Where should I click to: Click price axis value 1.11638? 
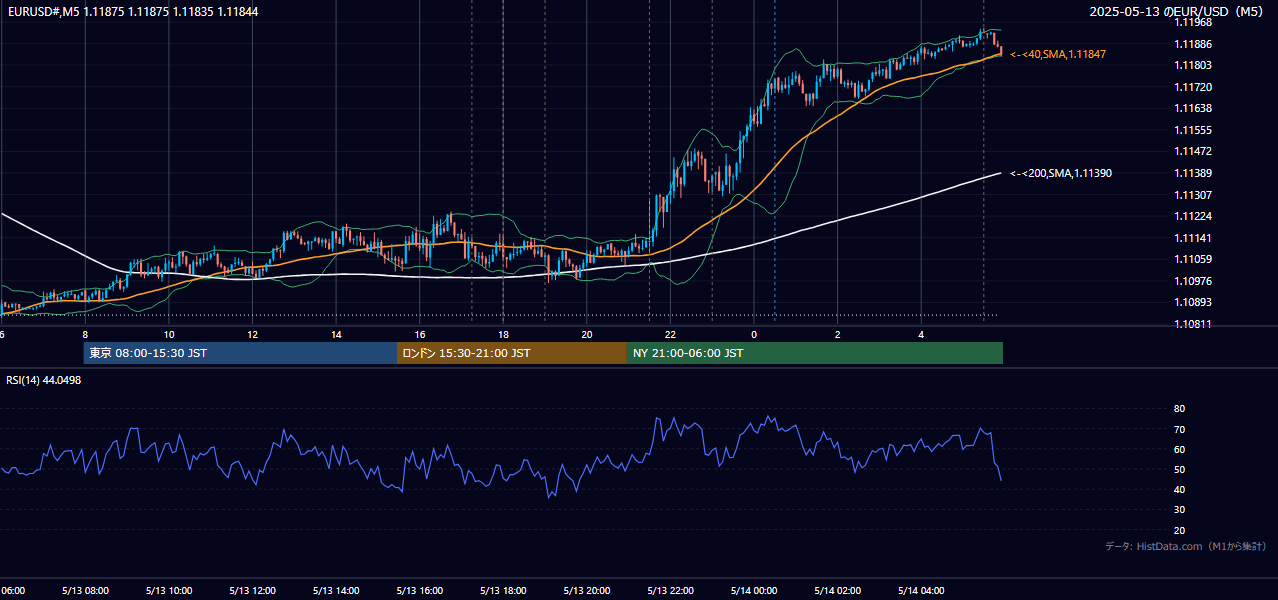click(1193, 108)
